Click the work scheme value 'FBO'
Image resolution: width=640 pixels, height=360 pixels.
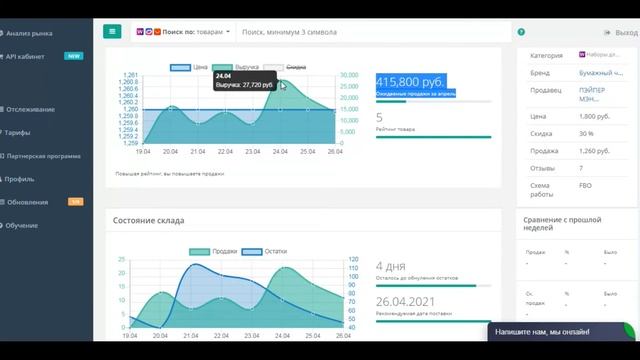[x=585, y=186]
